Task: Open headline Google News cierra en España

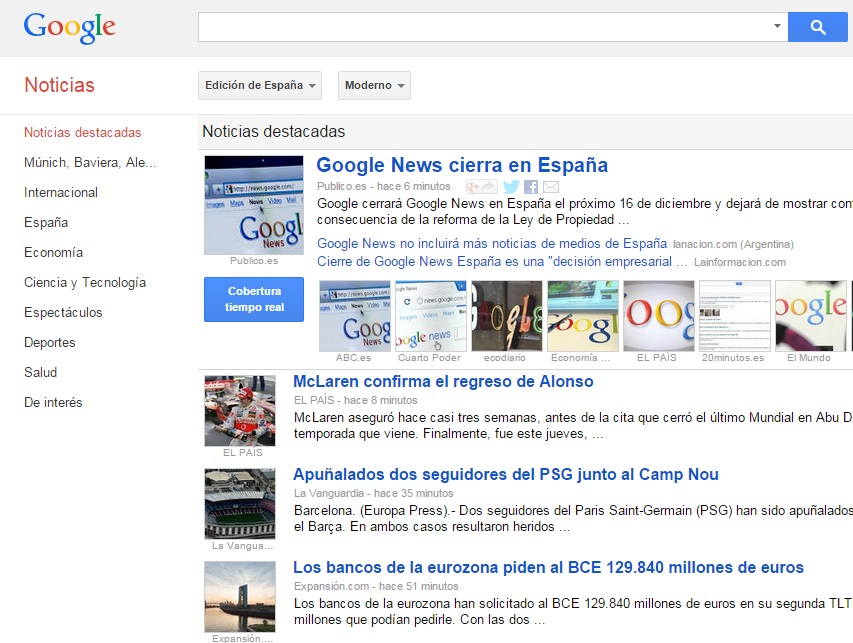Action: click(462, 165)
